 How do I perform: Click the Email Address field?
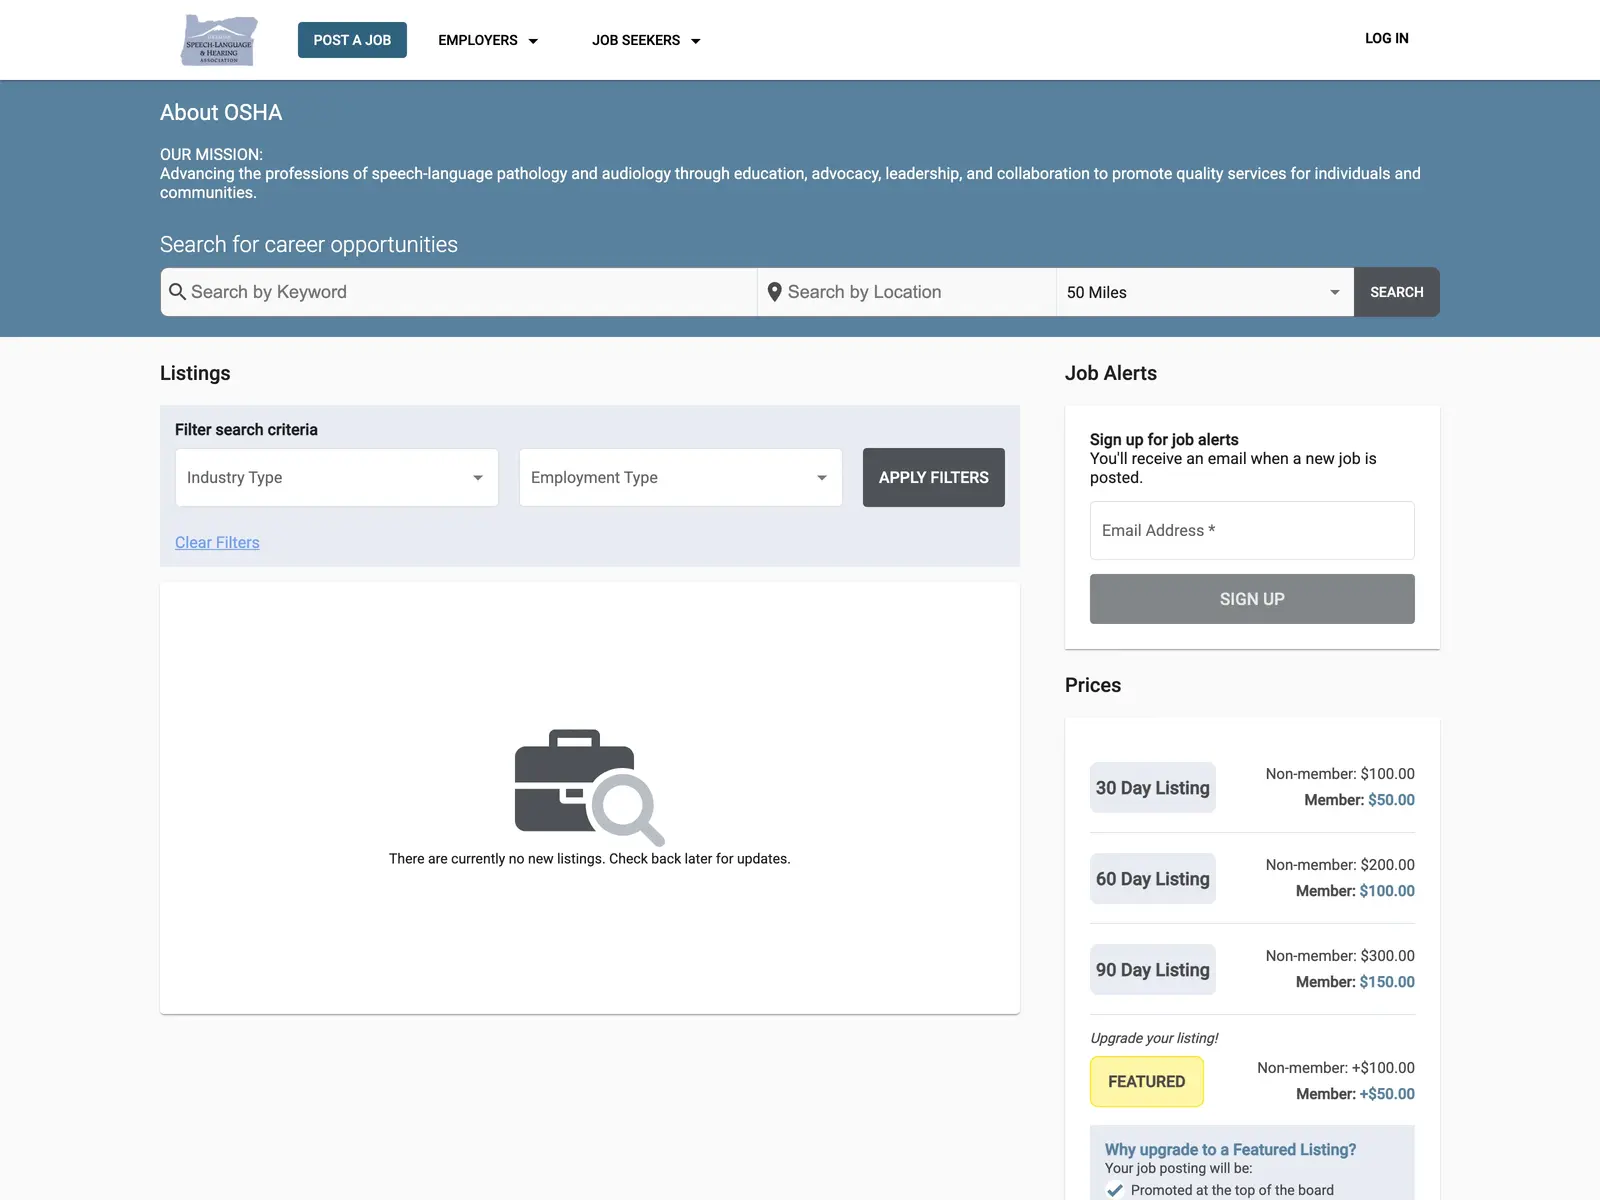pos(1252,530)
